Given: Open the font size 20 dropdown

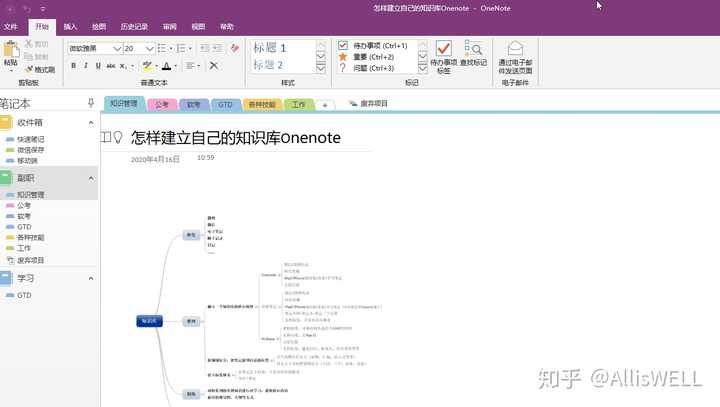Looking at the screenshot, I should (x=150, y=48).
